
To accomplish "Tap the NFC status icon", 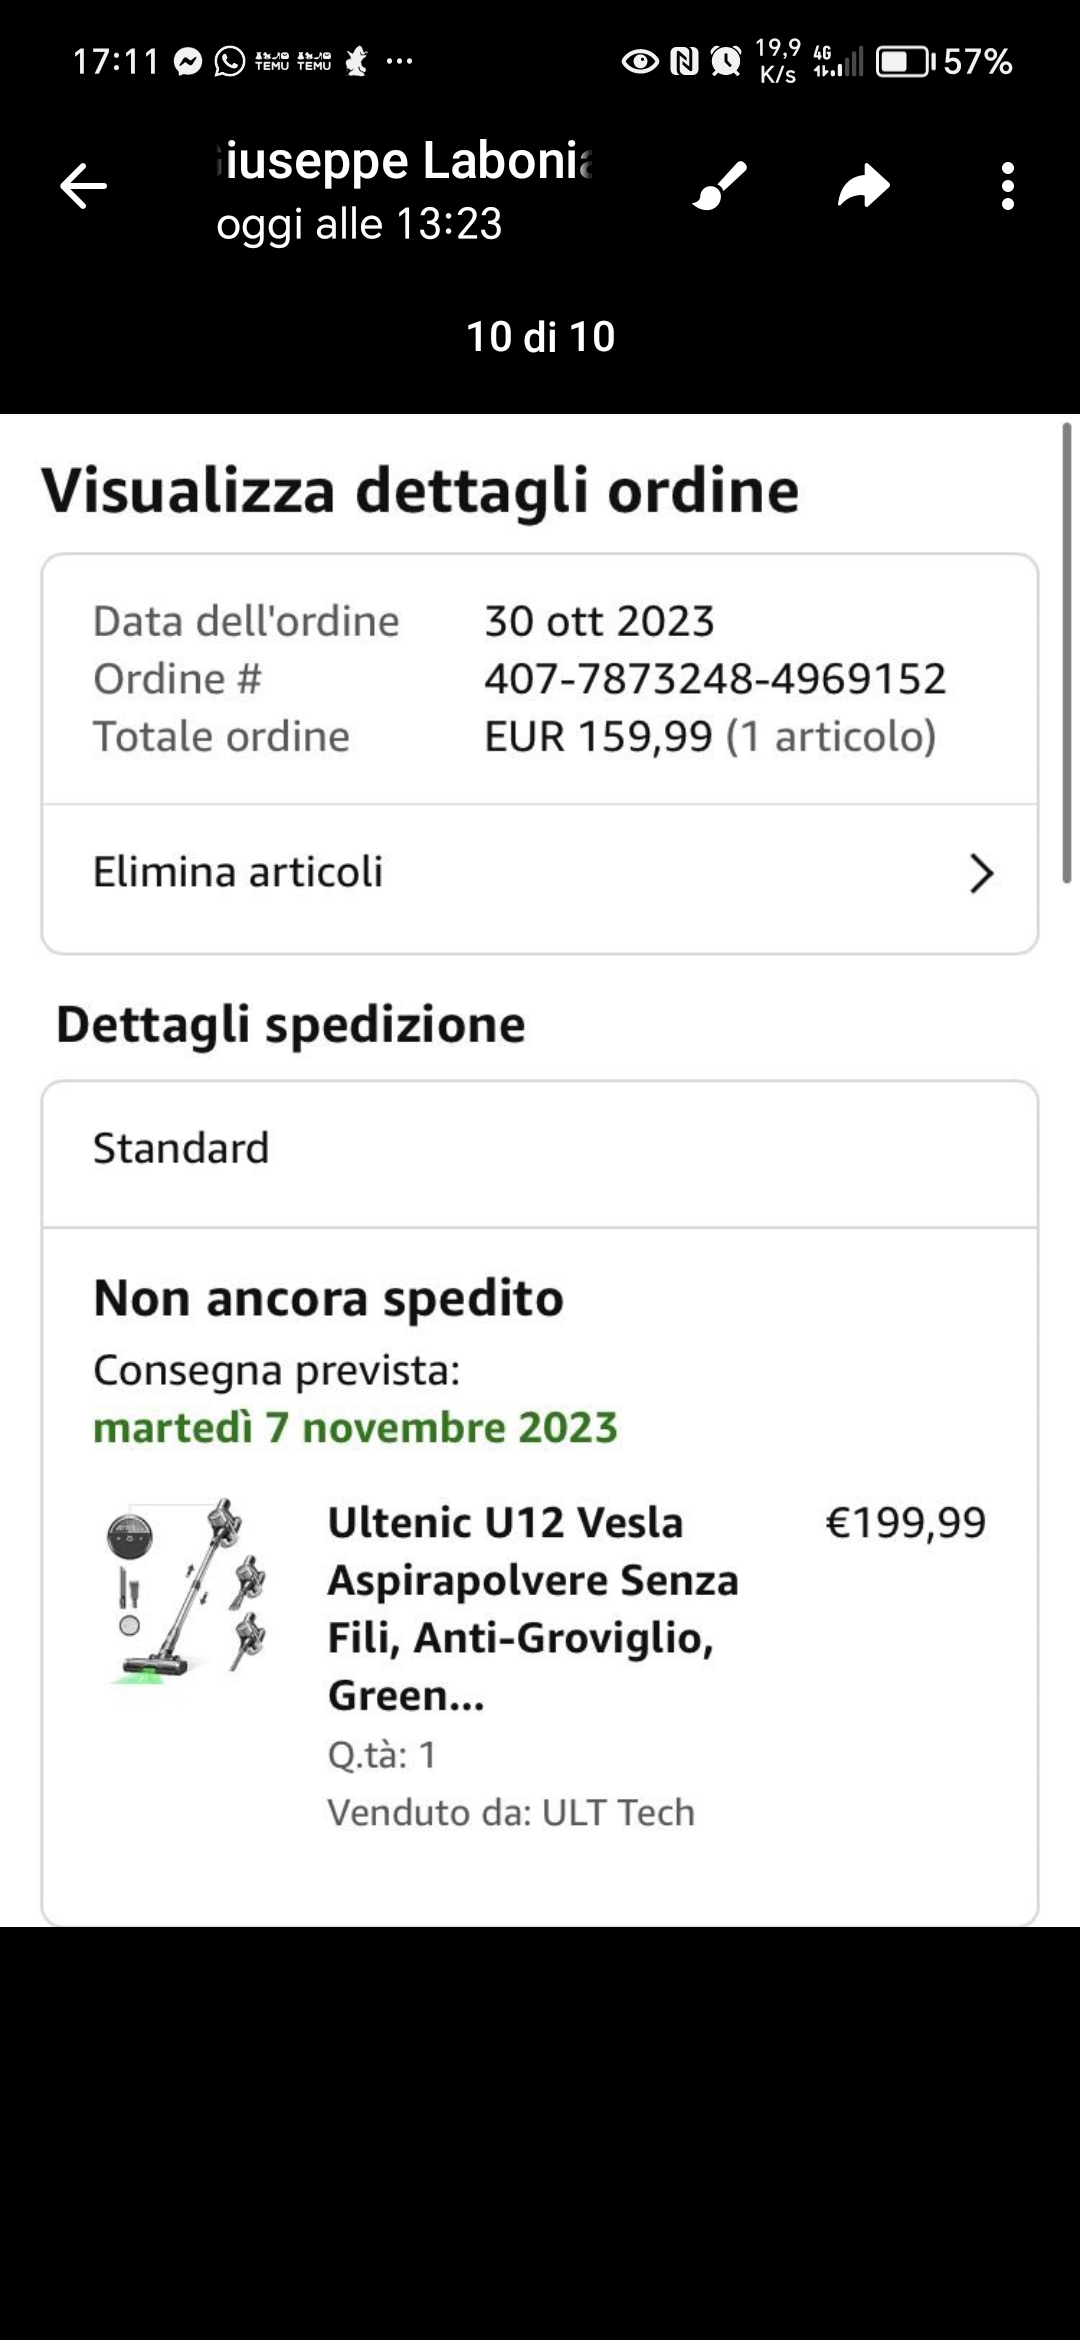I will tap(684, 62).
